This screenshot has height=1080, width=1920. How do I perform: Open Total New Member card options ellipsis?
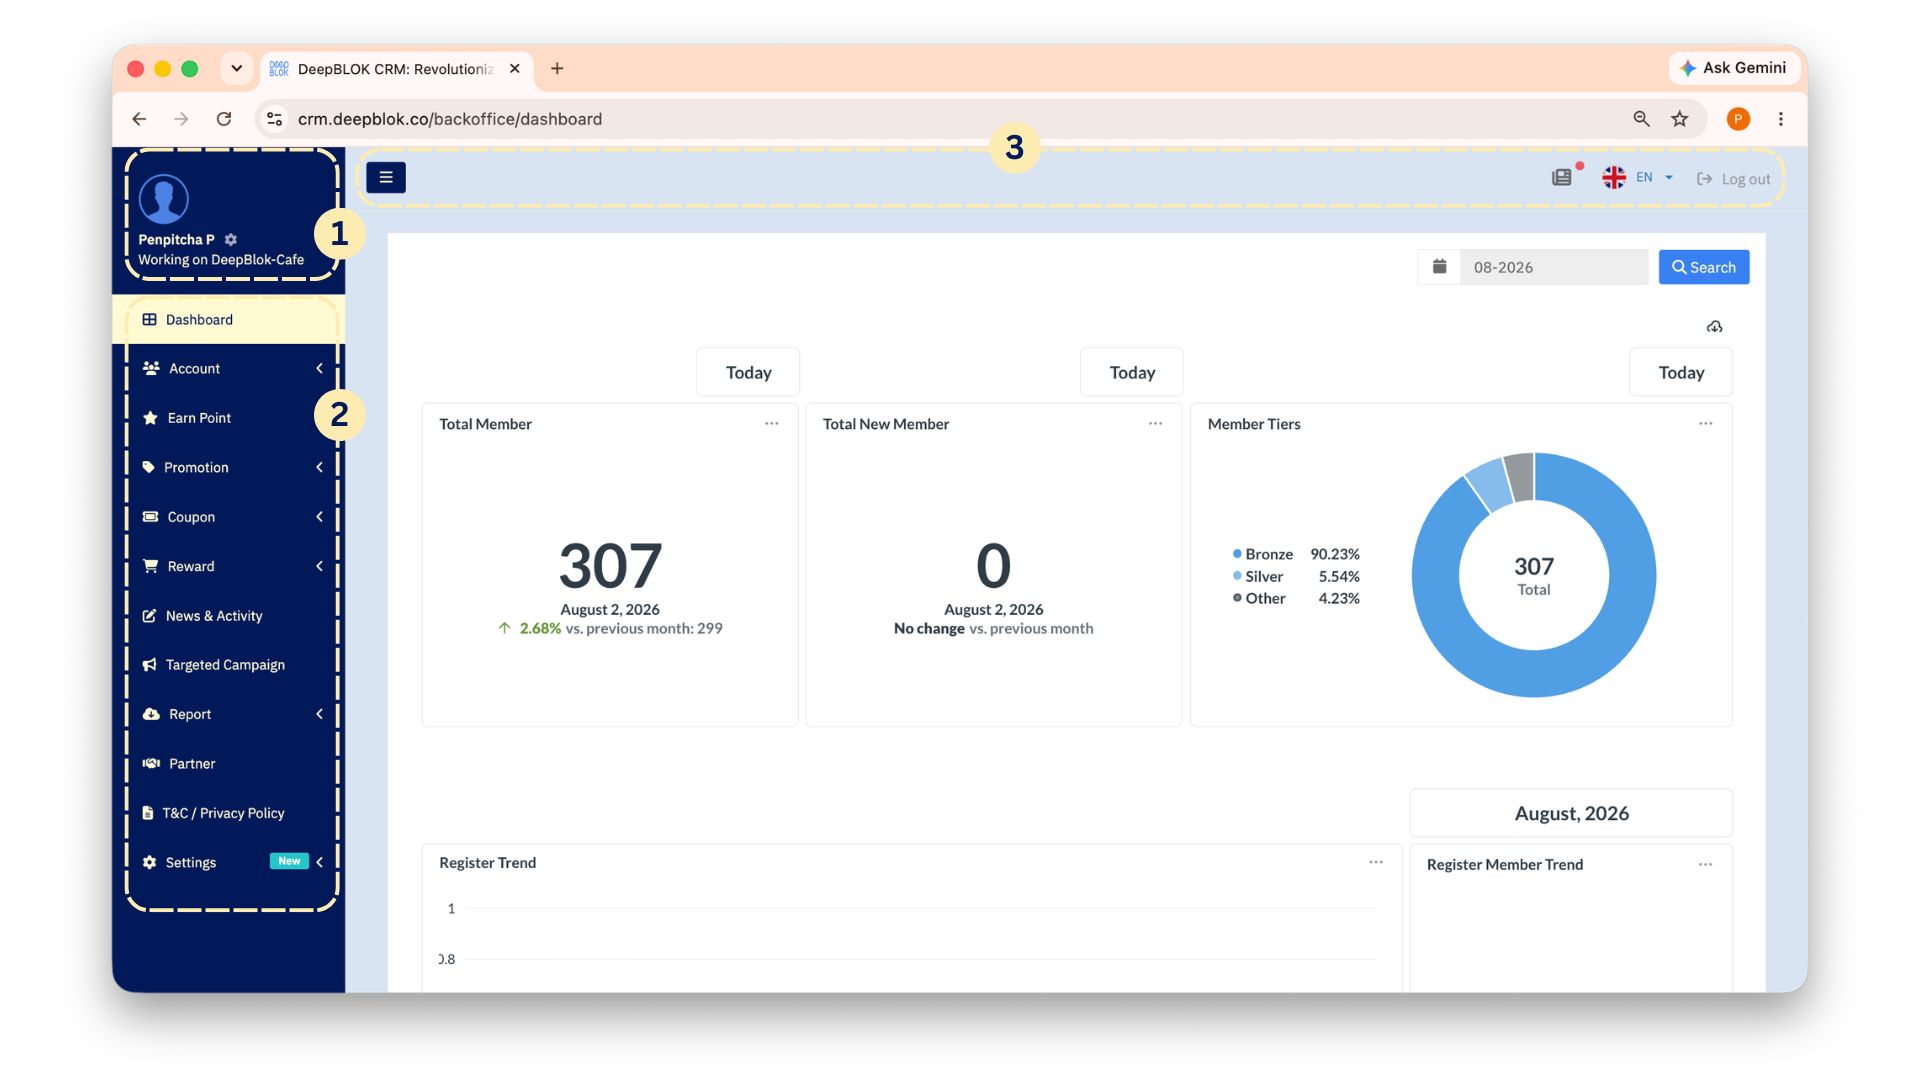(x=1156, y=424)
